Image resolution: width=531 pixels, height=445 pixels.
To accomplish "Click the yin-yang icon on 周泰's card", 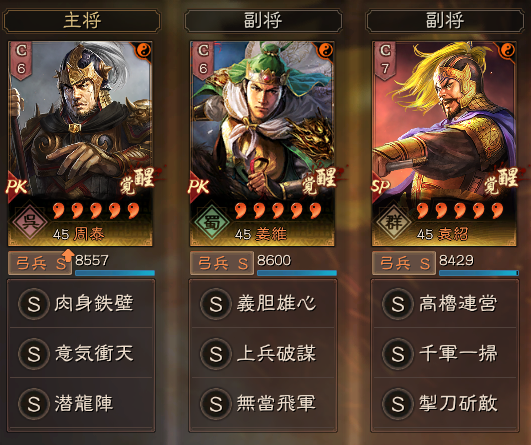I will coord(144,50).
